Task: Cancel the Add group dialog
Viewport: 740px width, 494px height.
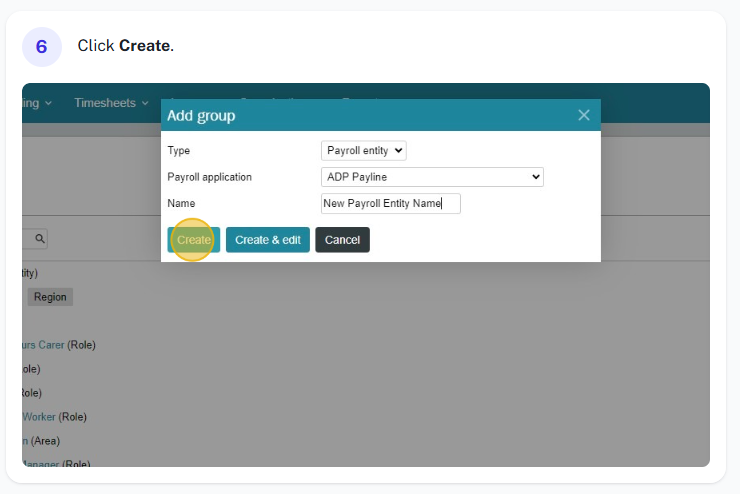Action: click(x=342, y=240)
